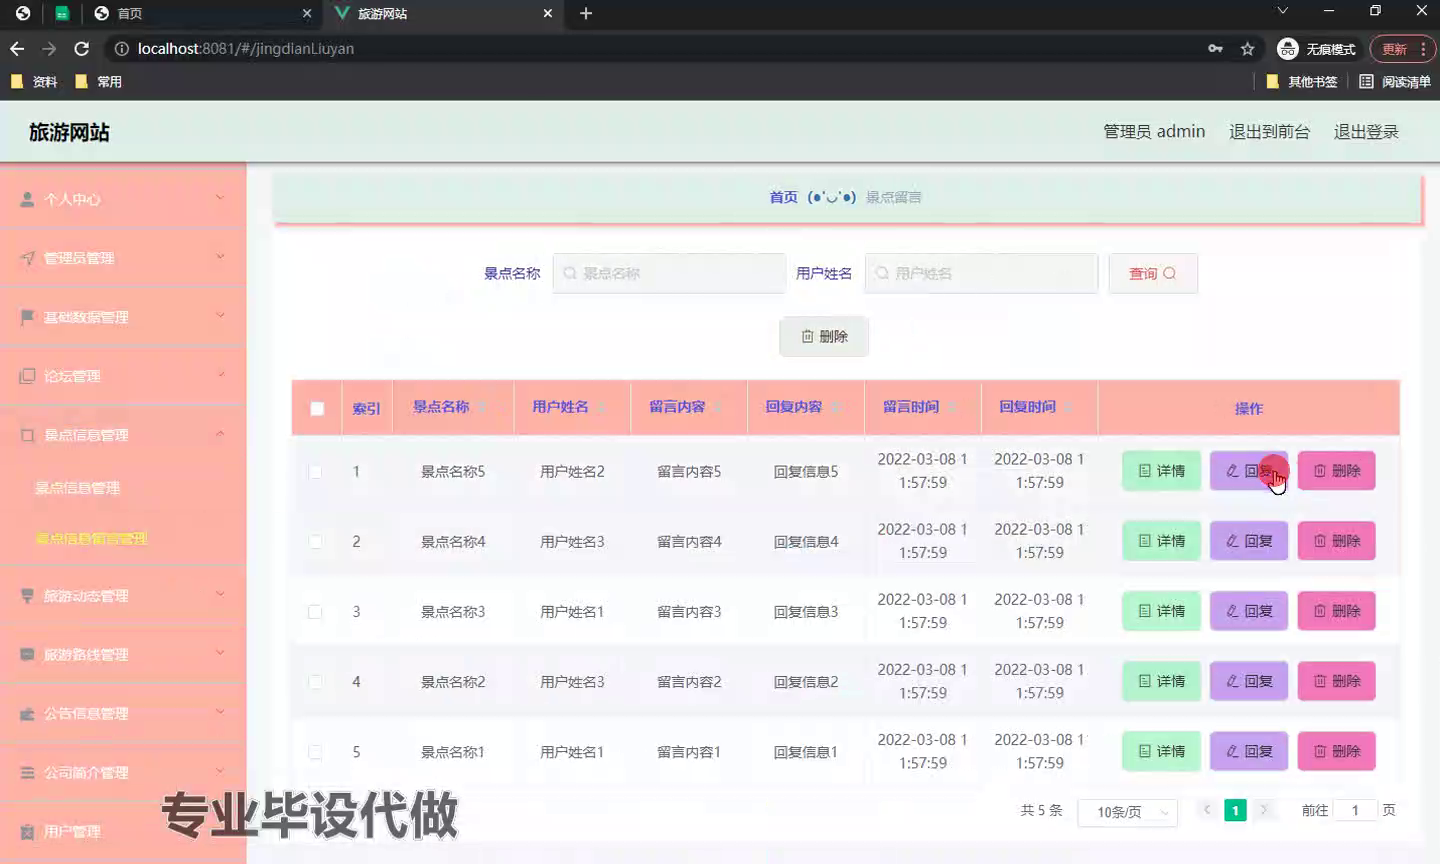Click 退出登录 link
1440x864 pixels.
[1366, 131]
